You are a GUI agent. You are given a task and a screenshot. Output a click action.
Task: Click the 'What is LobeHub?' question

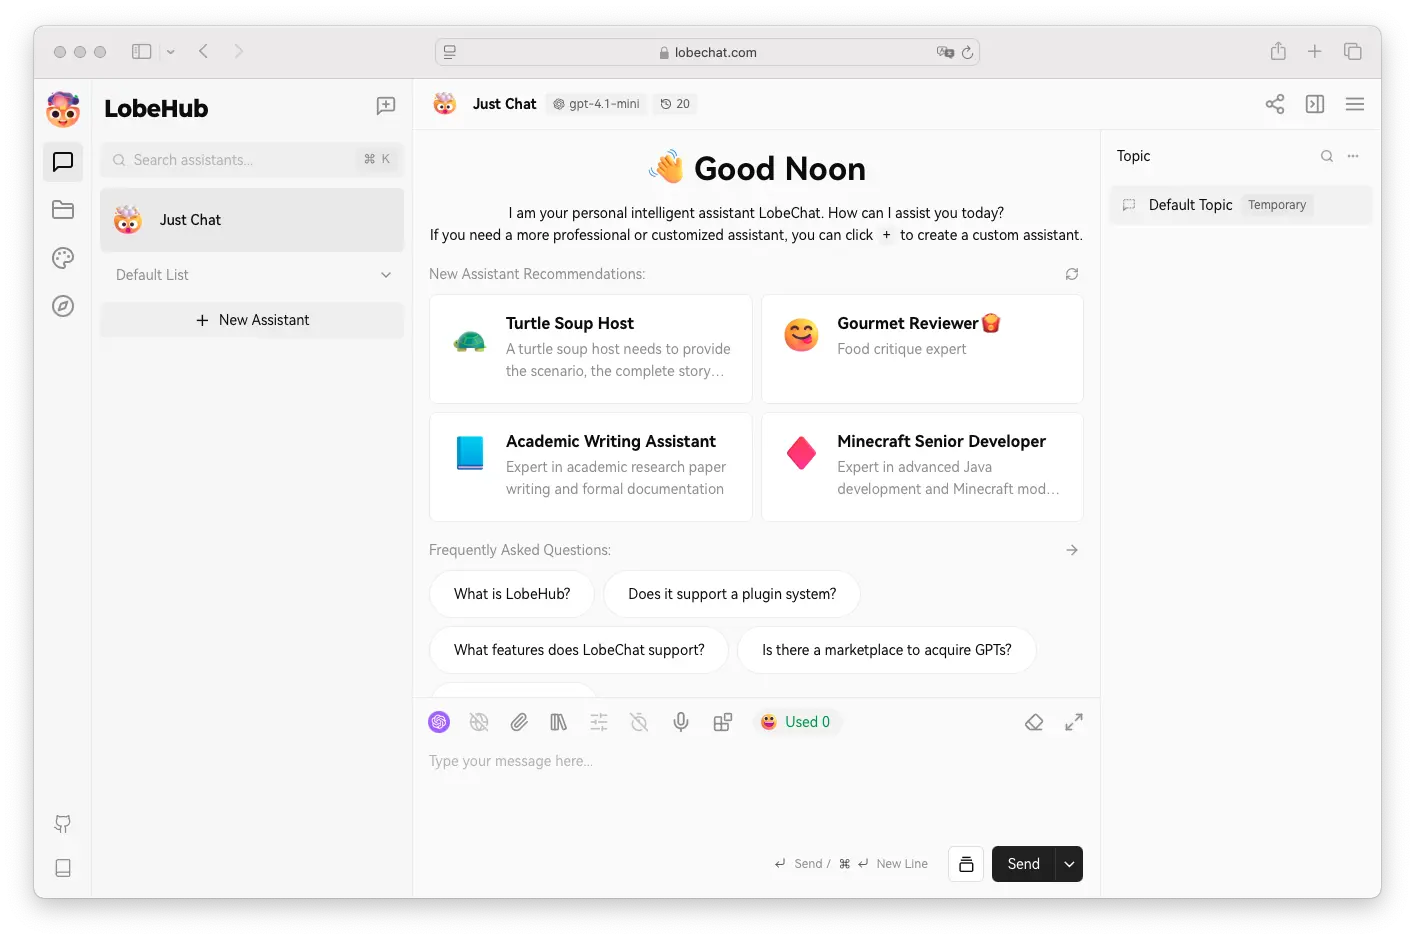pyautogui.click(x=512, y=594)
